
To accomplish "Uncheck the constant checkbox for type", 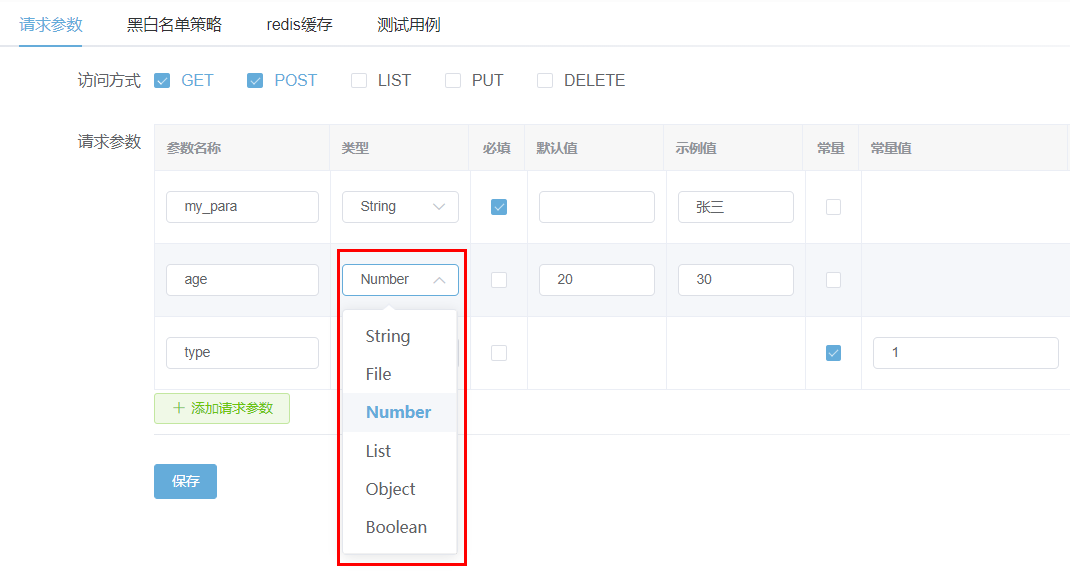I will [833, 353].
